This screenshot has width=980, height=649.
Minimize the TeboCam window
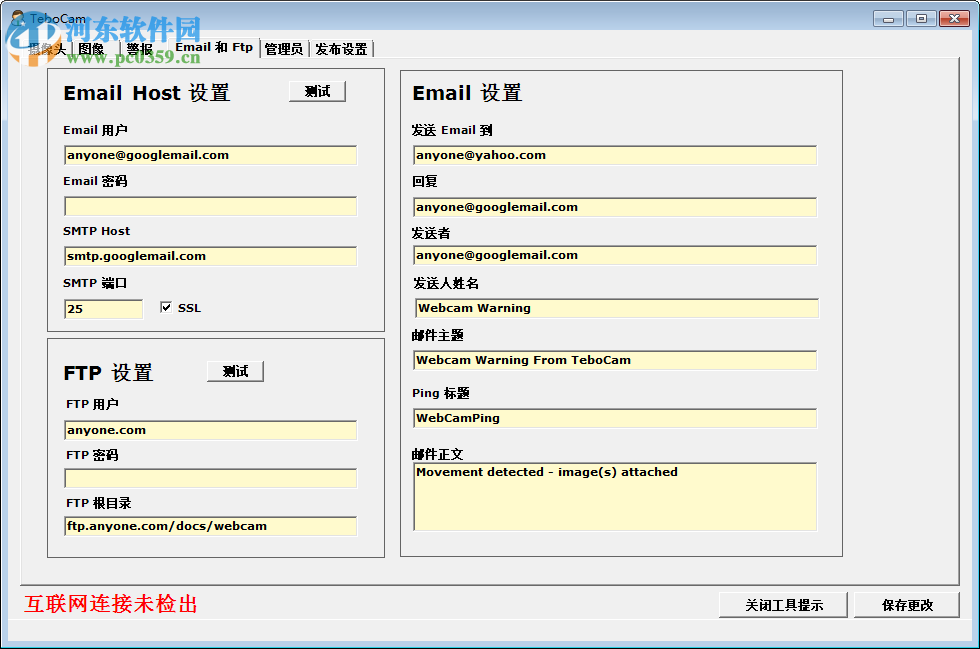pos(888,19)
